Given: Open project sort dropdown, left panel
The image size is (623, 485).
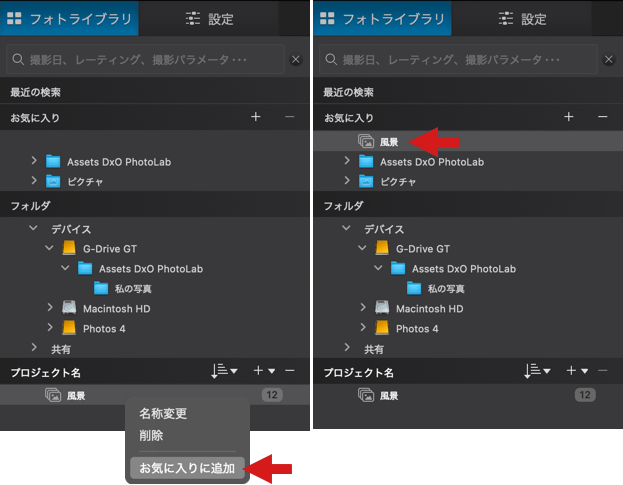Looking at the screenshot, I should coord(224,371).
